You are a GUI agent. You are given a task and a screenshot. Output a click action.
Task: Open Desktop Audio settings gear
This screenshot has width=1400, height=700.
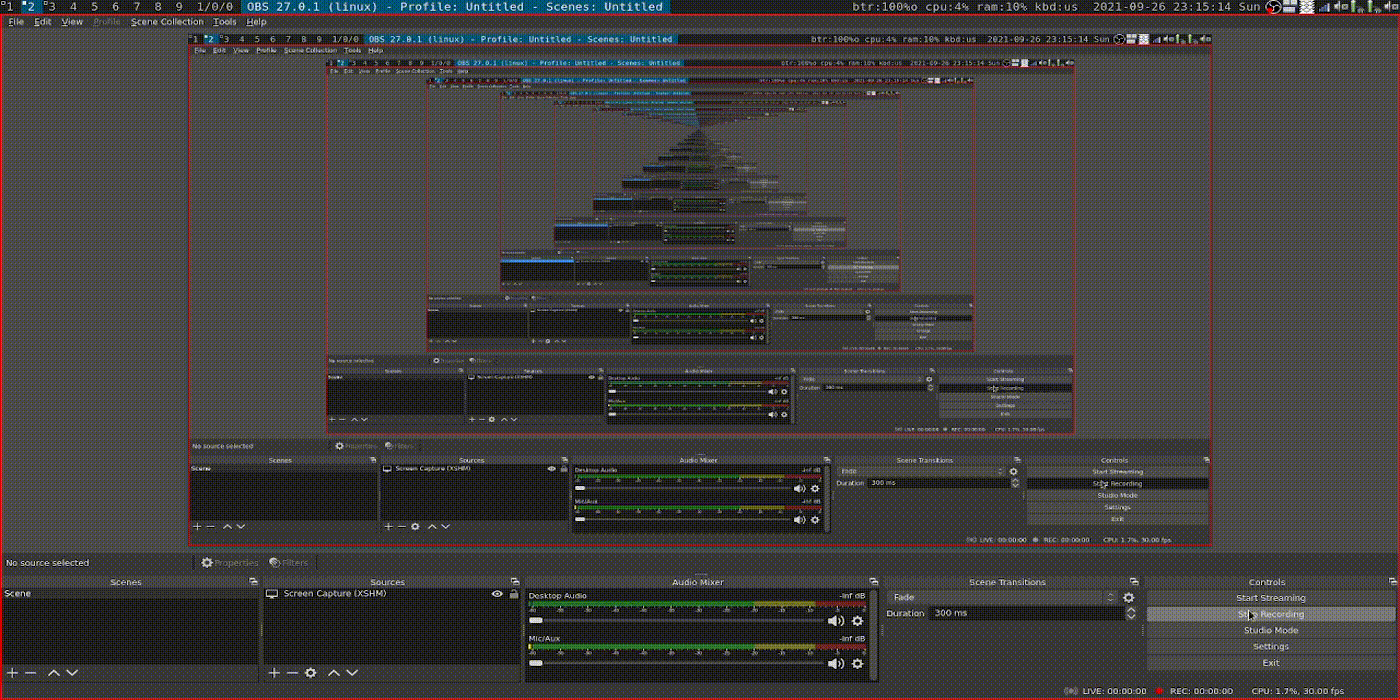(857, 621)
